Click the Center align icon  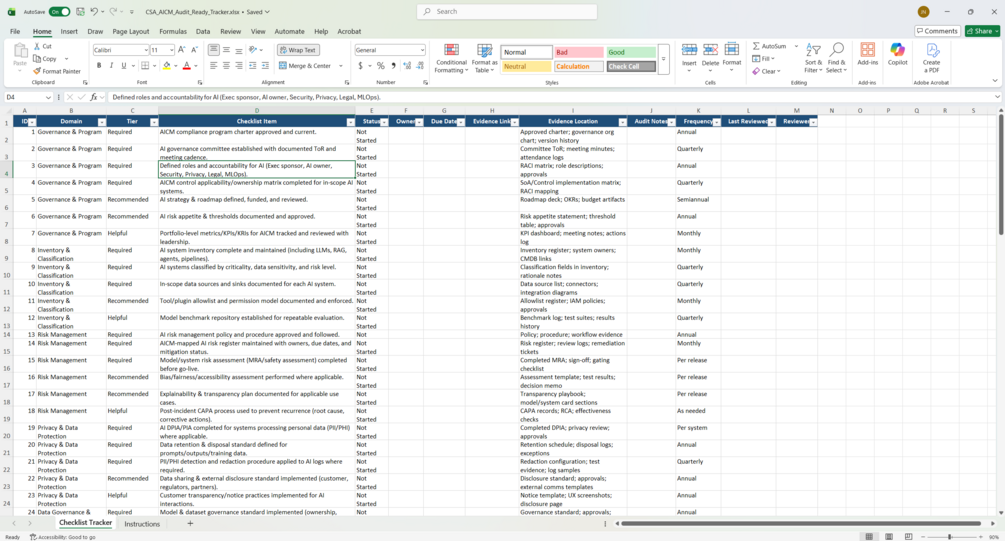[226, 65]
